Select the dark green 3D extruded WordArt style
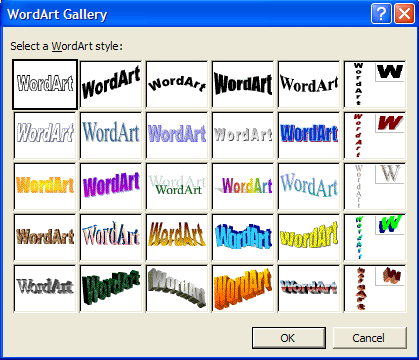The height and width of the screenshot is (360, 419). 111,288
